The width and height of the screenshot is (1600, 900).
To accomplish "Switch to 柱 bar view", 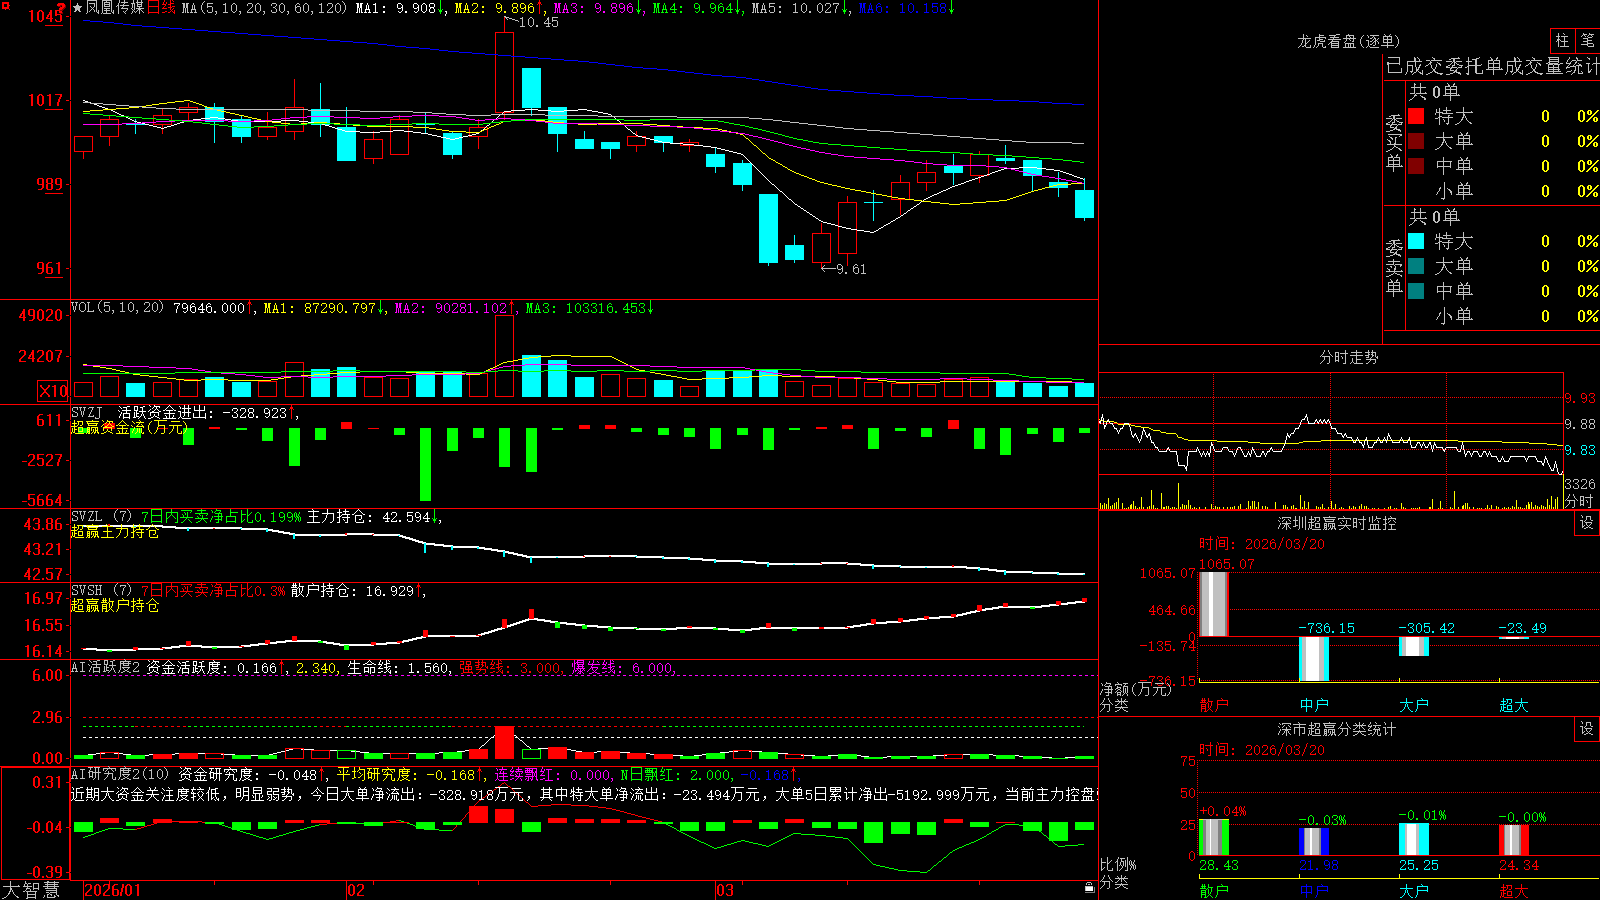I will pos(1562,41).
